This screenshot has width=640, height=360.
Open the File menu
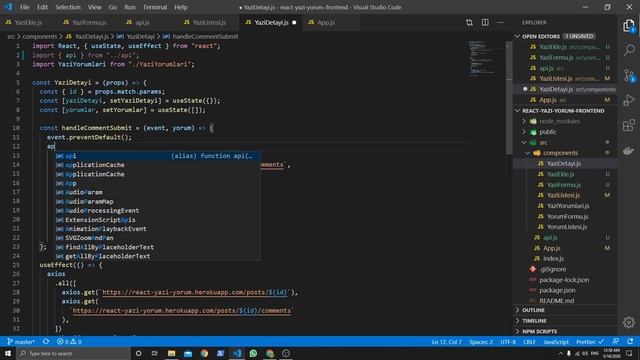[24, 7]
